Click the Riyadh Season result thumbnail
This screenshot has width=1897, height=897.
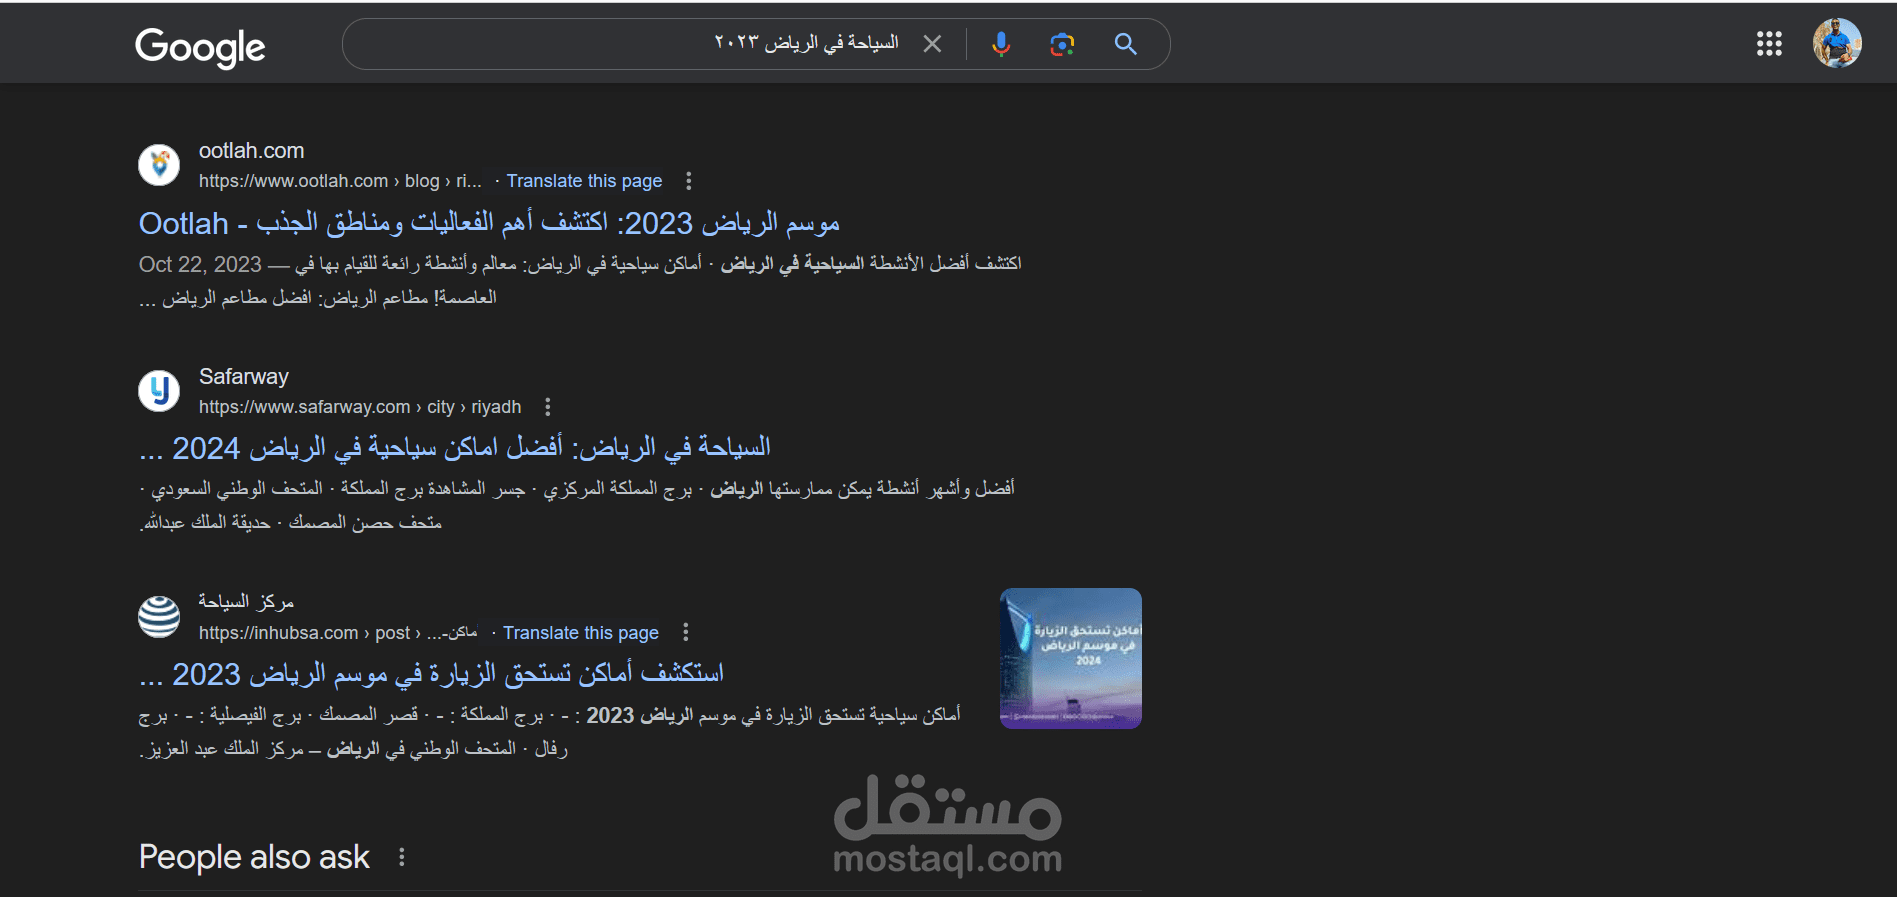click(x=1071, y=658)
